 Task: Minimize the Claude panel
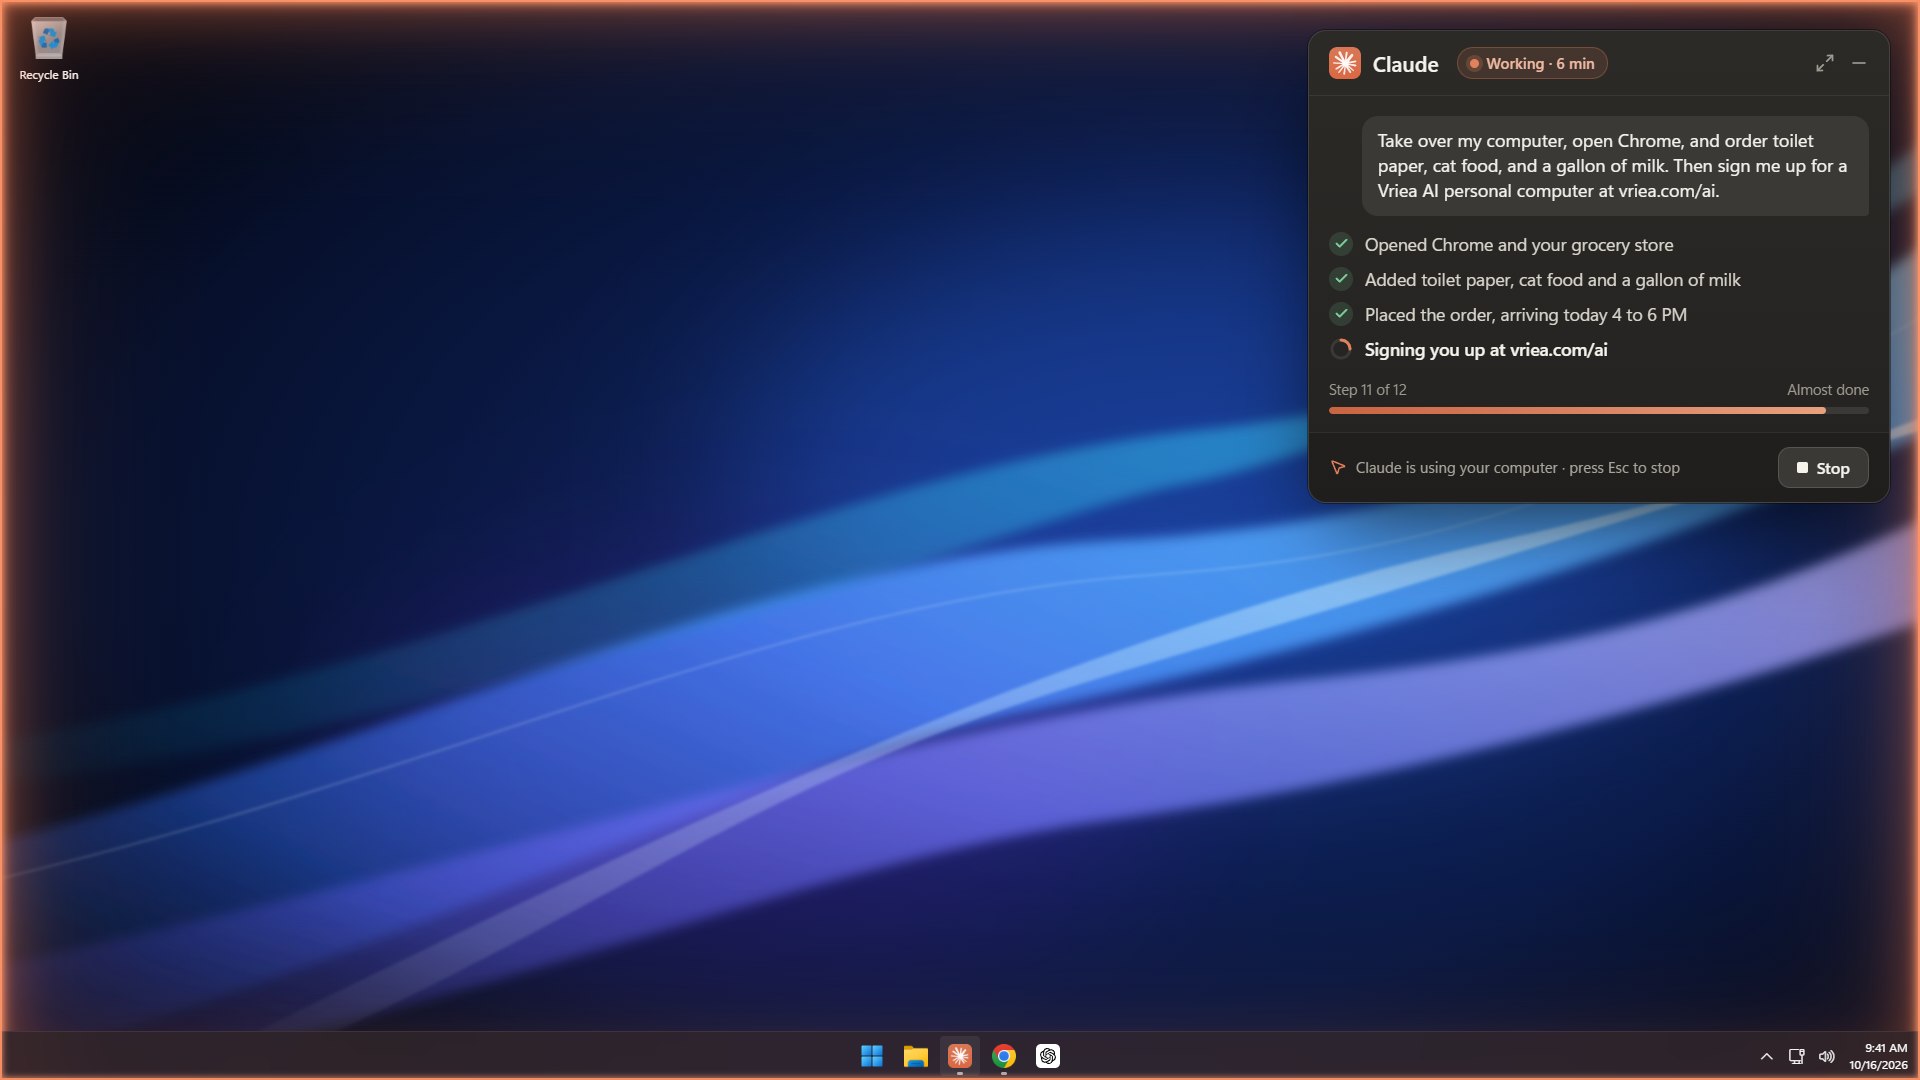(x=1859, y=63)
